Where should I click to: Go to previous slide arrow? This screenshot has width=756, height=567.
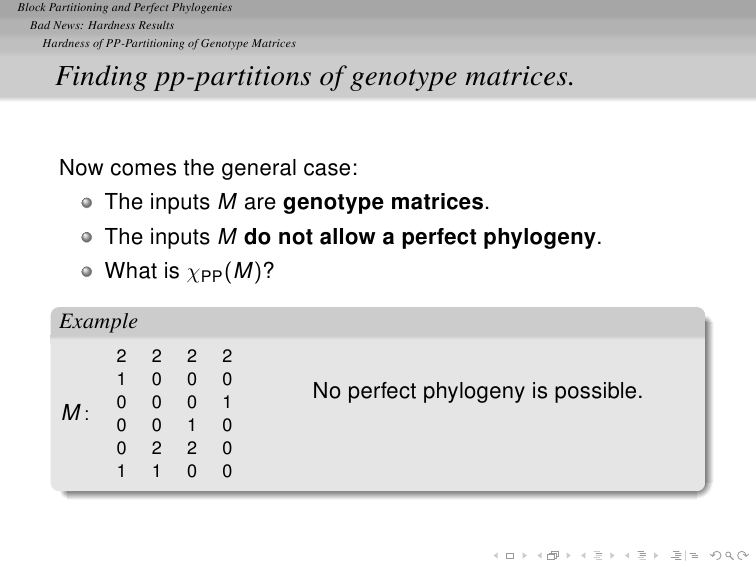point(496,556)
